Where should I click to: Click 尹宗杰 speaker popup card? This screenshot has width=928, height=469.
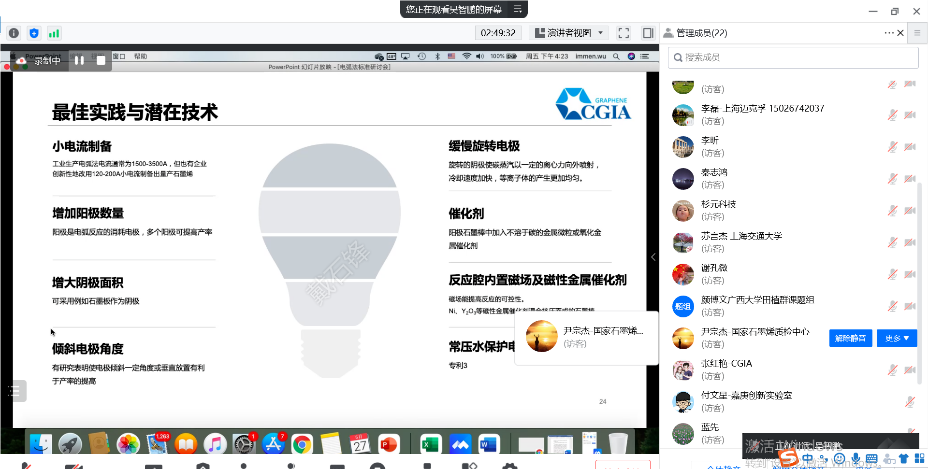[586, 337]
